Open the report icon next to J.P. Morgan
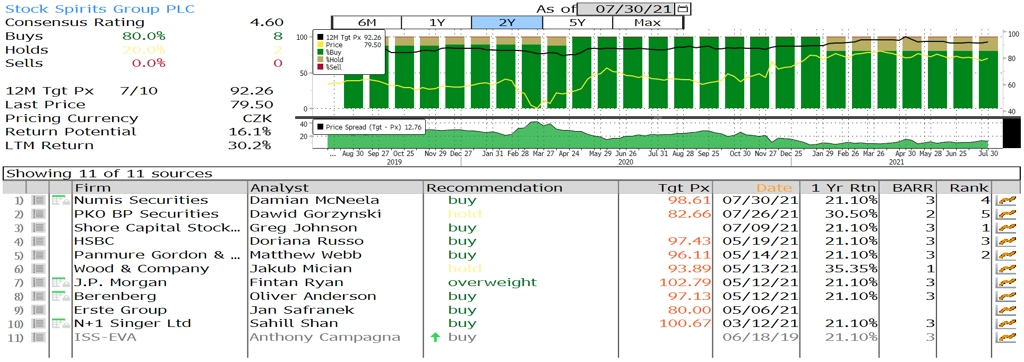This screenshot has height=362, width=1024. (x=61, y=282)
